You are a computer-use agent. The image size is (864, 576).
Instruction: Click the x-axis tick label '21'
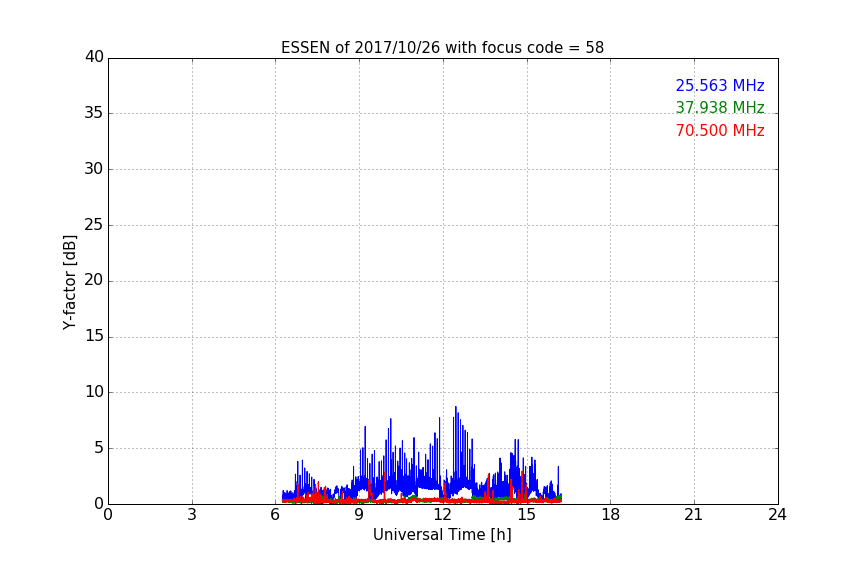694,515
